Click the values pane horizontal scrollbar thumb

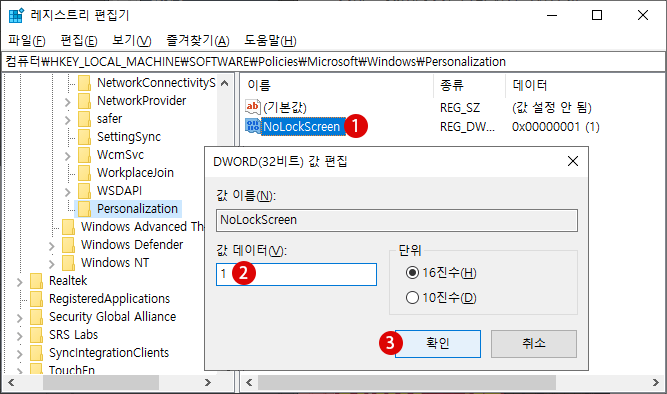click(x=407, y=383)
